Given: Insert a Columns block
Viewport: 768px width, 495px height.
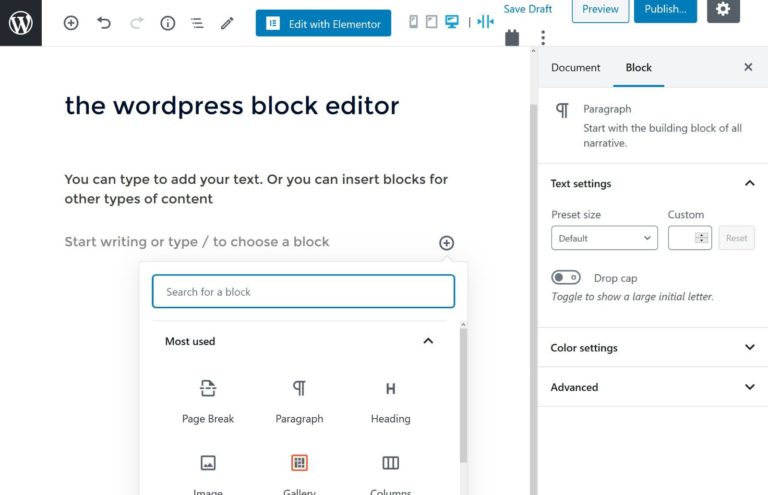Looking at the screenshot, I should [x=390, y=474].
